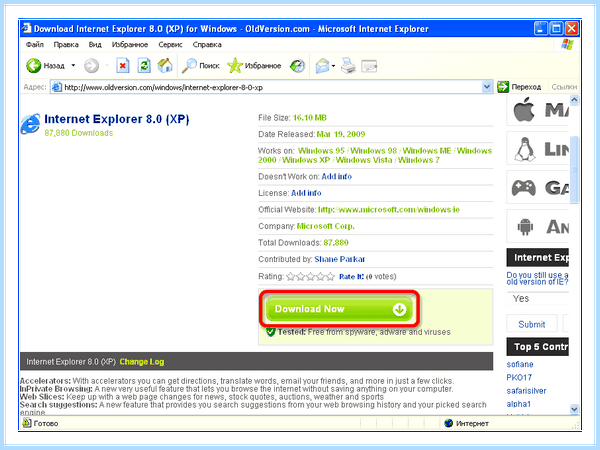
Task: Click the Ссылки links toolbar label
Action: pos(564,87)
